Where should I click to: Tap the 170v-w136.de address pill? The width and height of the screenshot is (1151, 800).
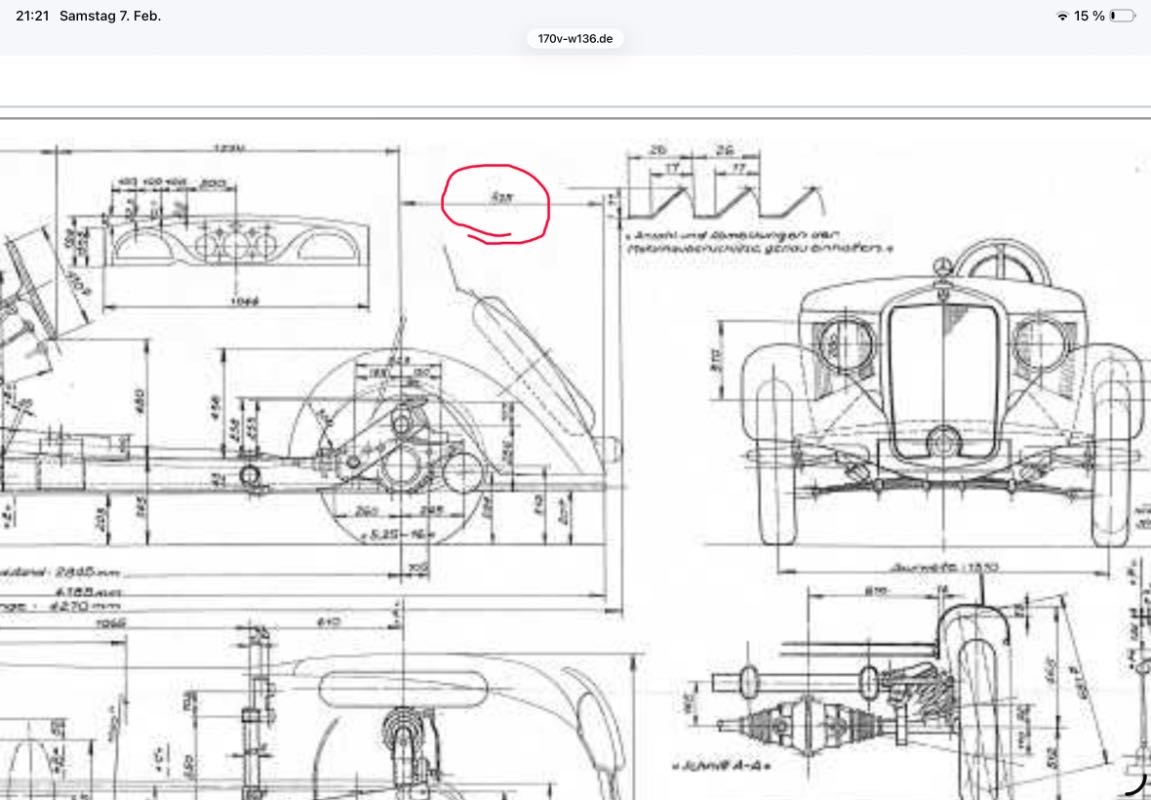(575, 39)
